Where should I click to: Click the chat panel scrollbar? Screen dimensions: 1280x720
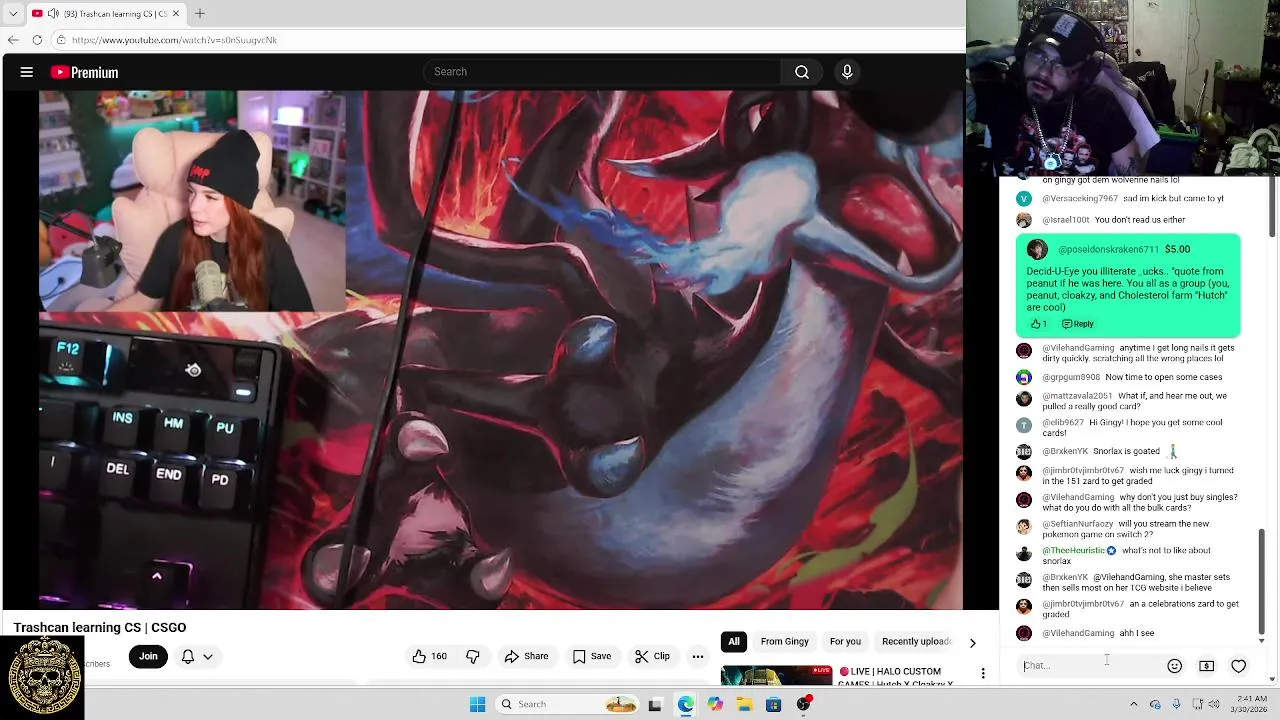point(1261,581)
